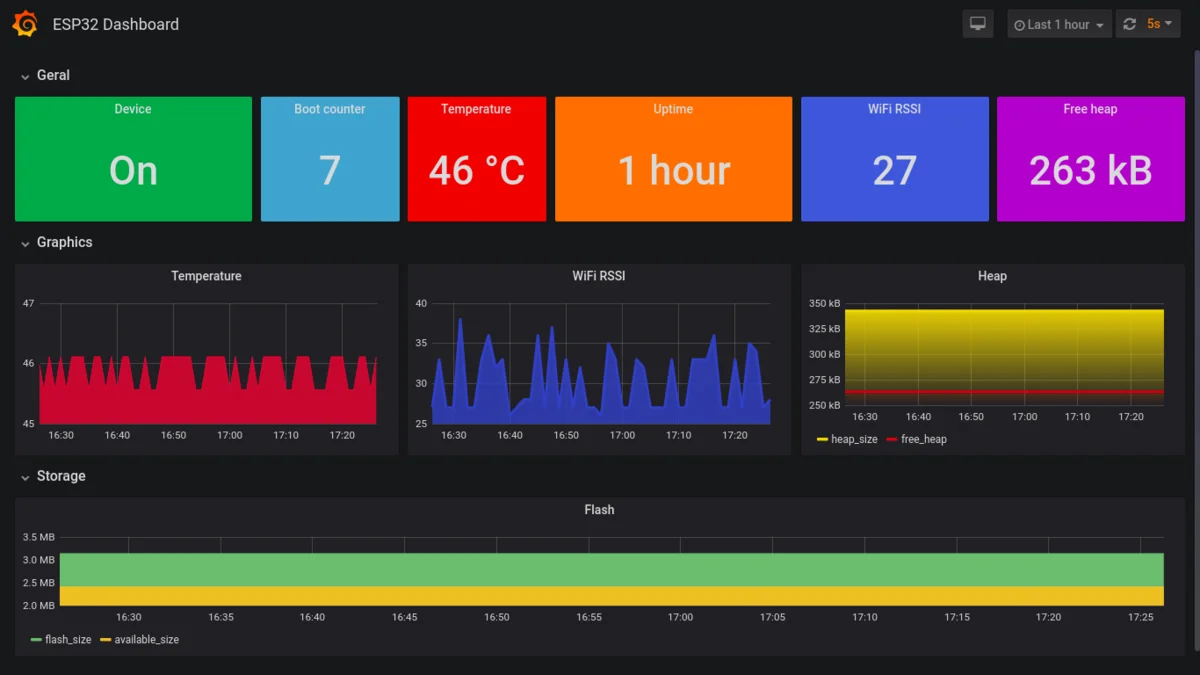
Task: Open the WiFi RSSI stat panel title
Action: click(x=894, y=109)
